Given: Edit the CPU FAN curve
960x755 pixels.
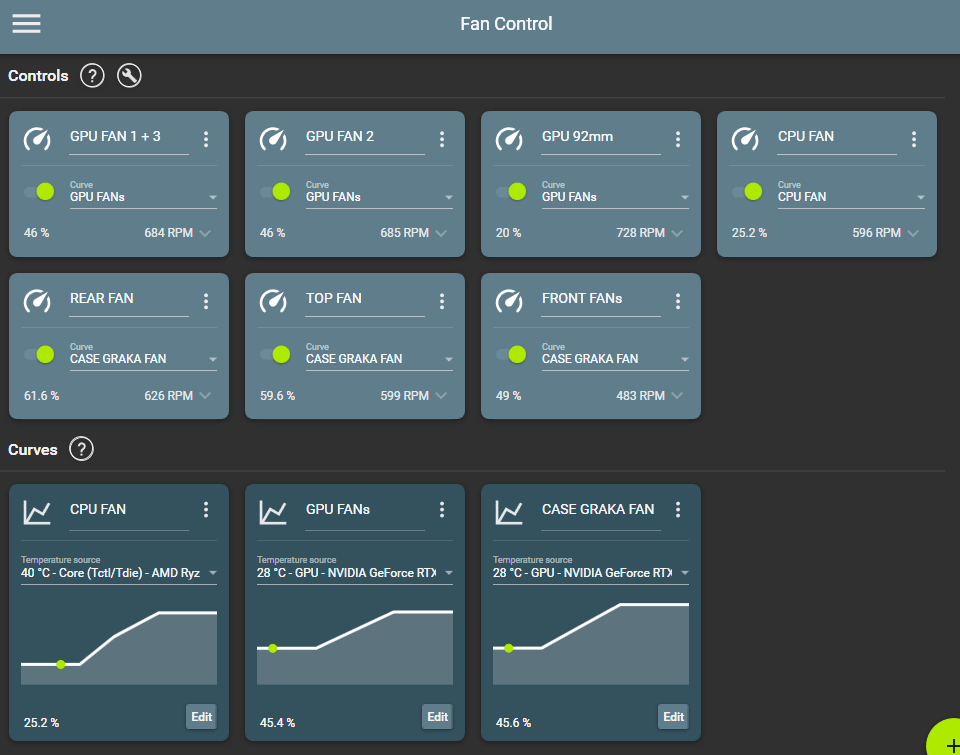Looking at the screenshot, I should click(x=201, y=716).
